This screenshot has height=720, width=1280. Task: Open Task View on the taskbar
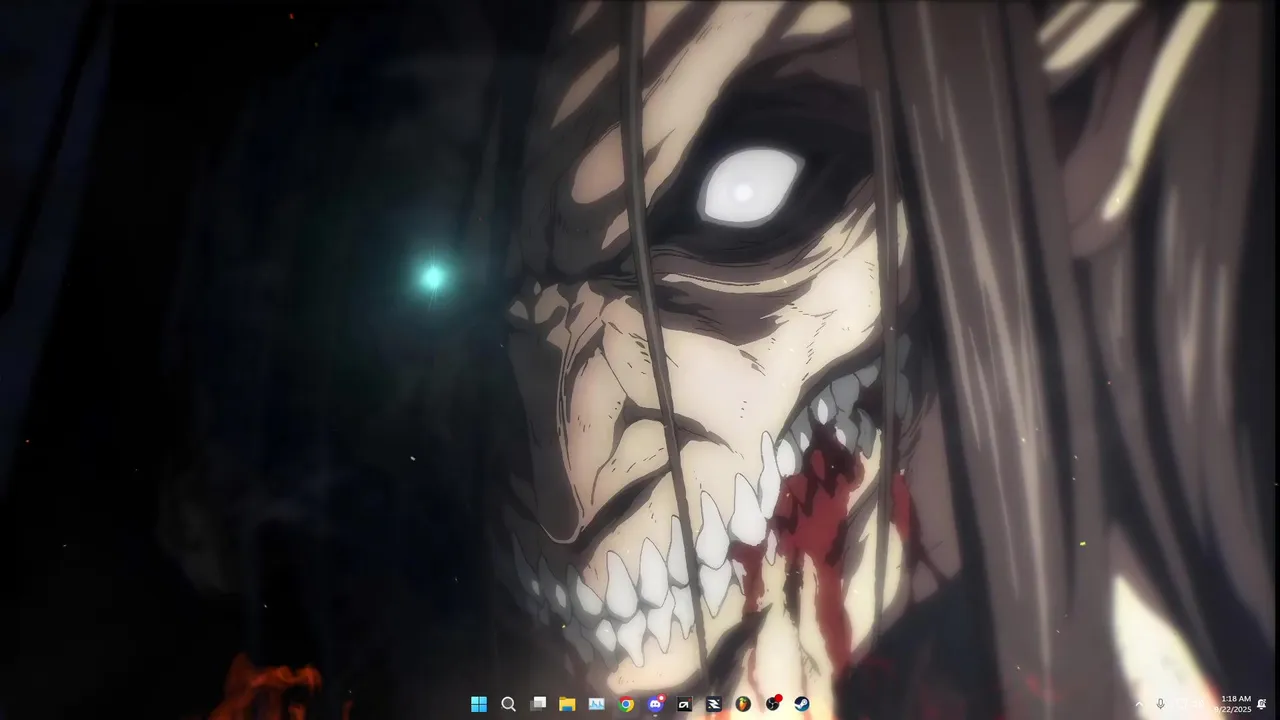click(538, 704)
